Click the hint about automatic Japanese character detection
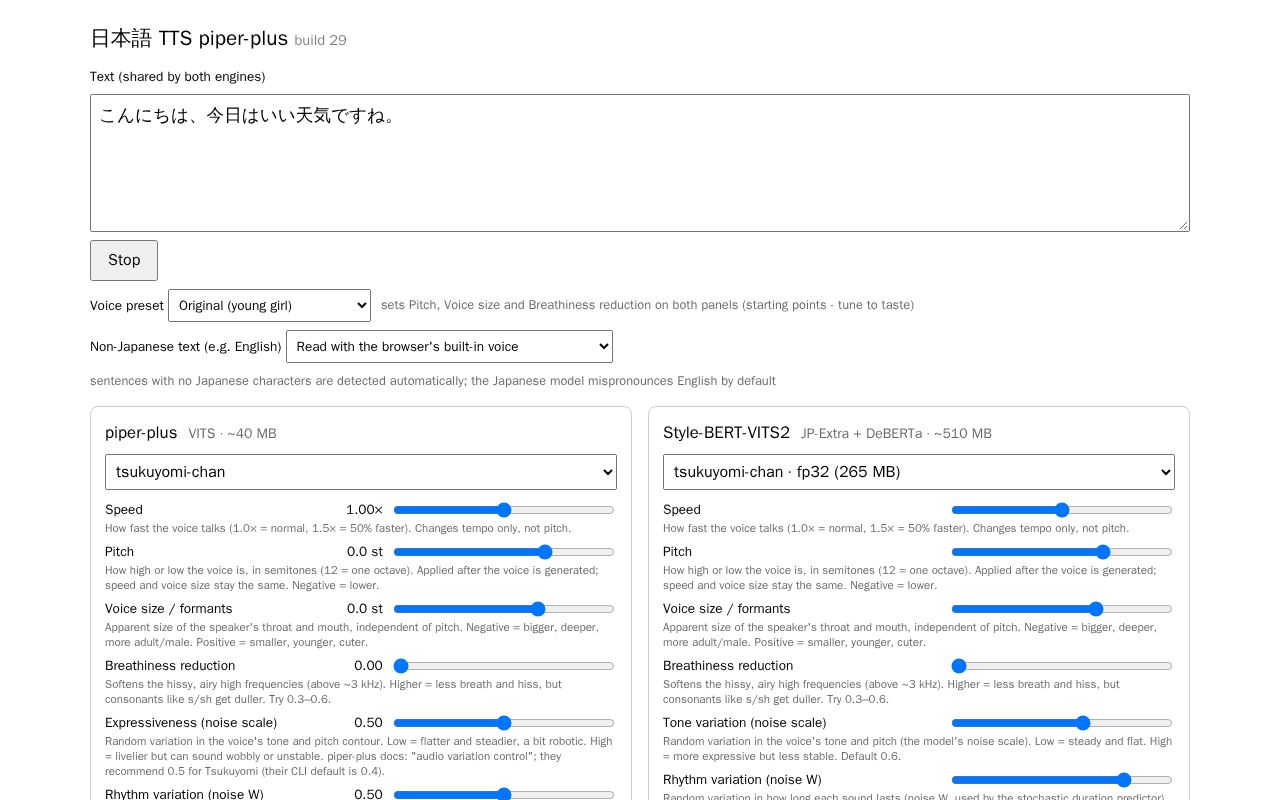Viewport: 1280px width, 800px height. click(x=433, y=381)
